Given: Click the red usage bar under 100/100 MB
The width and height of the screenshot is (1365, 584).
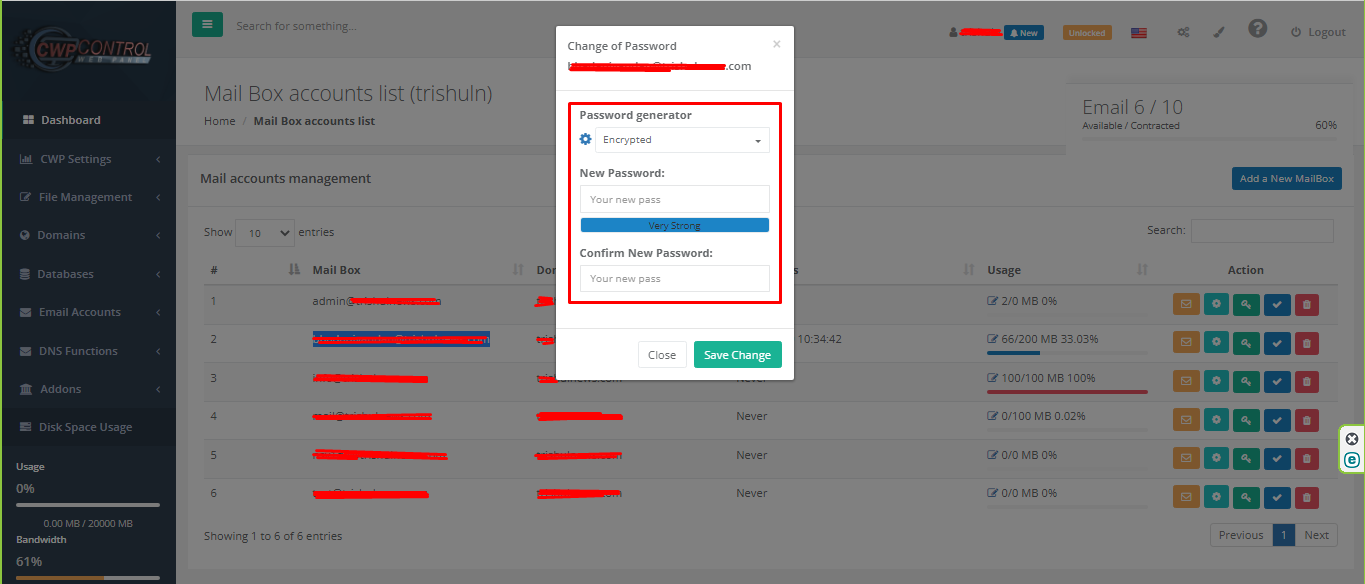Looking at the screenshot, I should [1067, 392].
